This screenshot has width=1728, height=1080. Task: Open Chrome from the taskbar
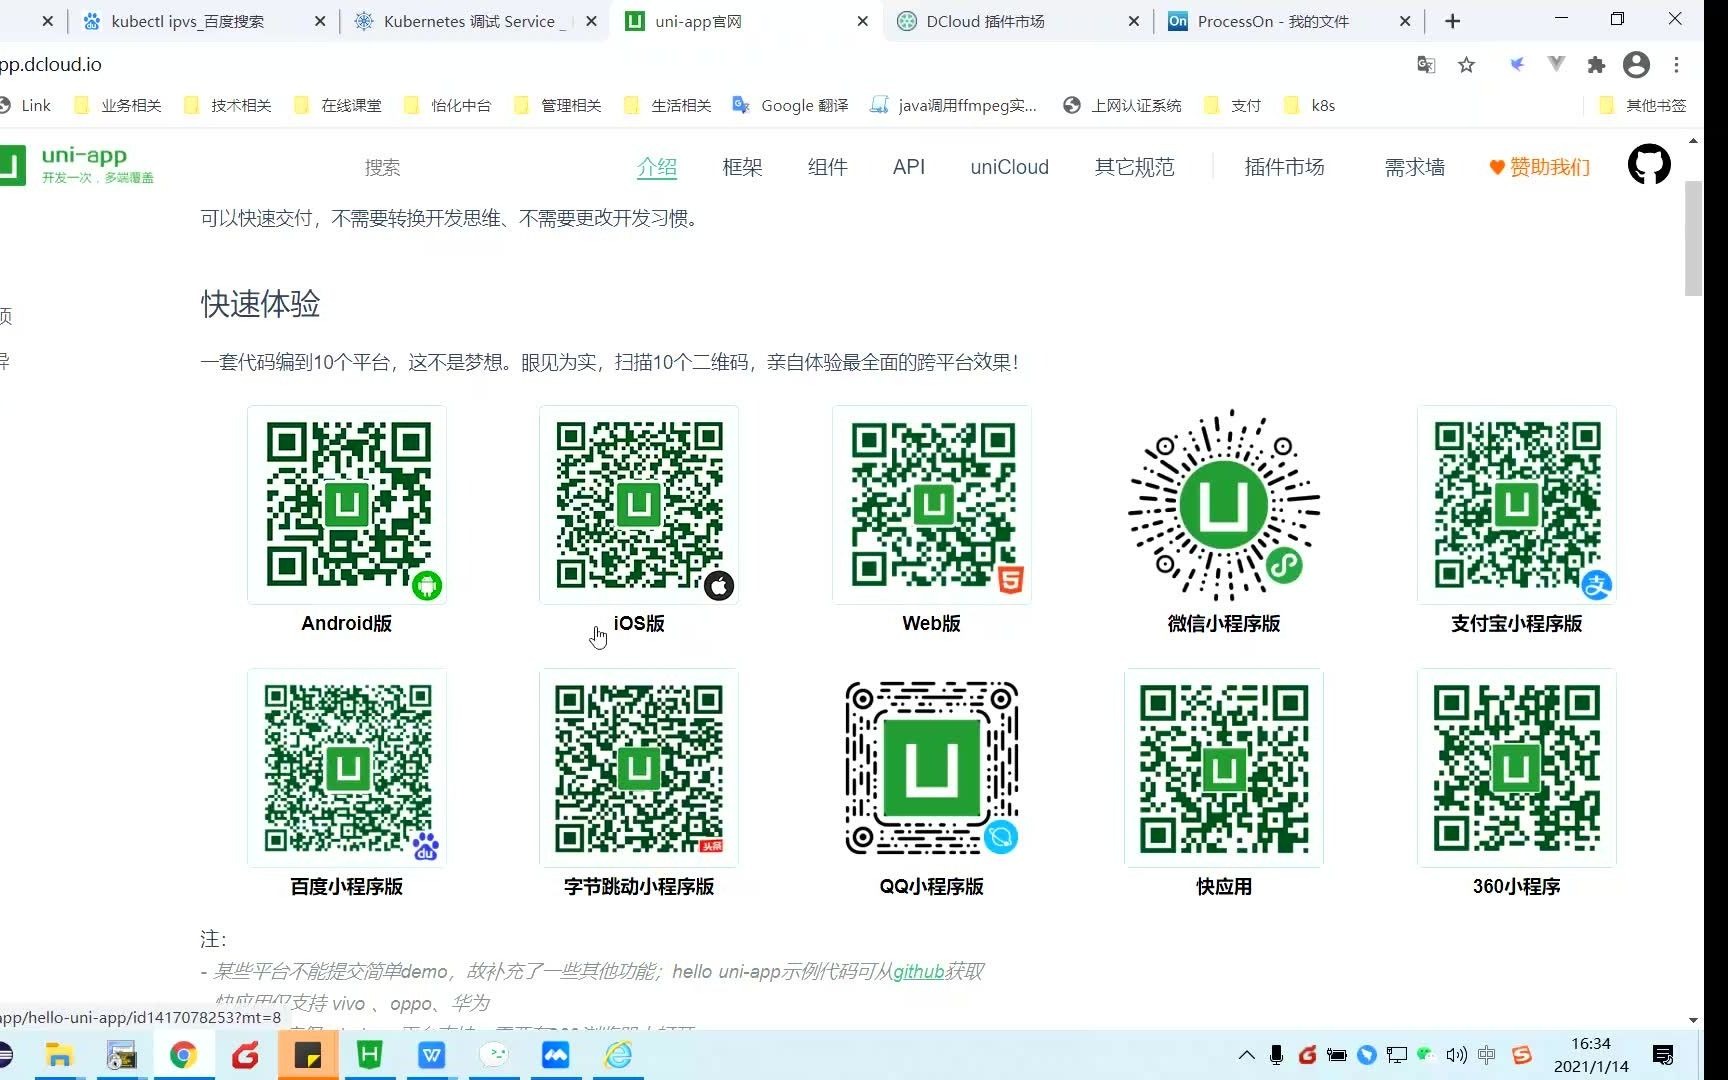point(183,1055)
